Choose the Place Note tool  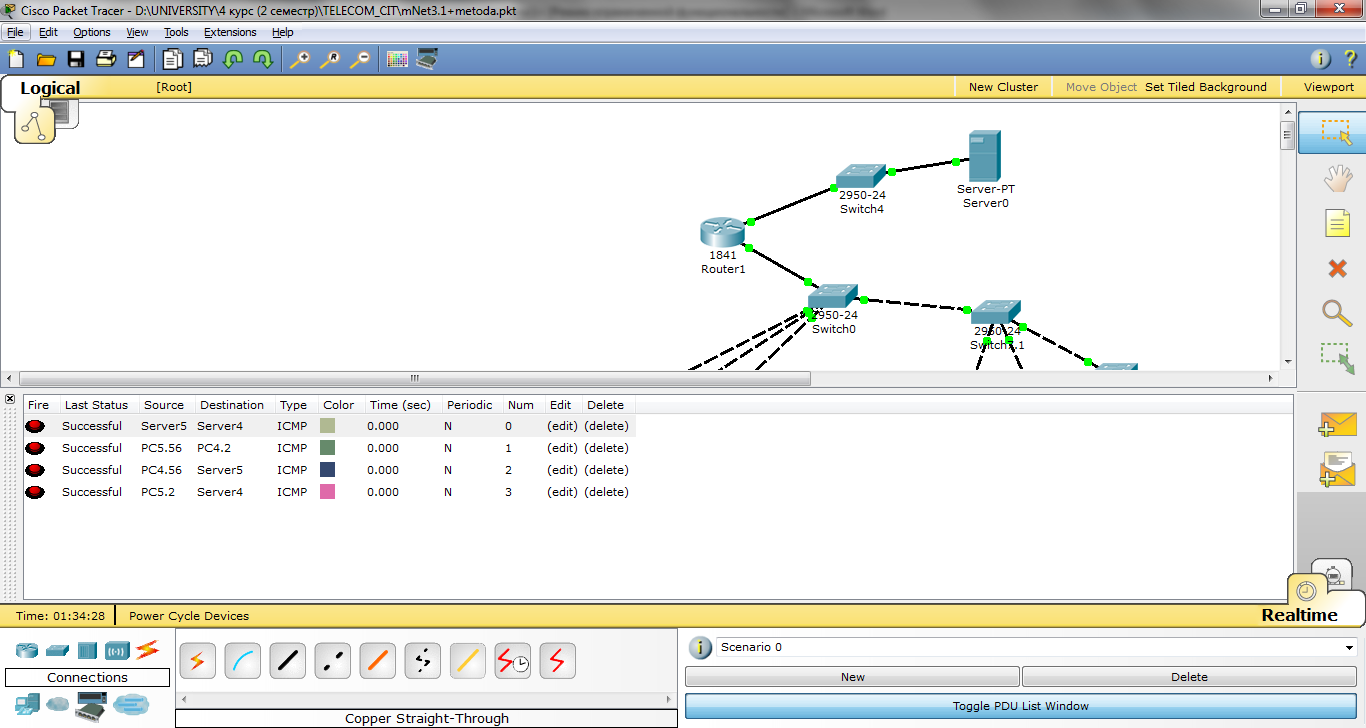point(1338,223)
